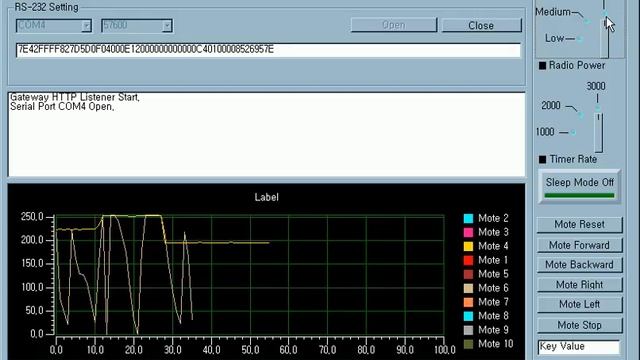Image resolution: width=640 pixels, height=360 pixels.
Task: Click the disabled Open button
Action: click(x=393, y=25)
